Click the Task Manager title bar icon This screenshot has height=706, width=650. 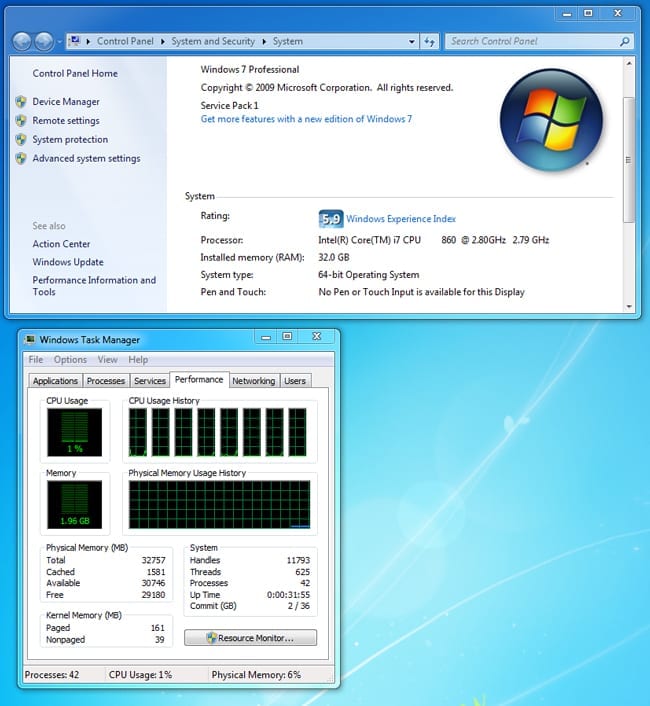pos(30,340)
